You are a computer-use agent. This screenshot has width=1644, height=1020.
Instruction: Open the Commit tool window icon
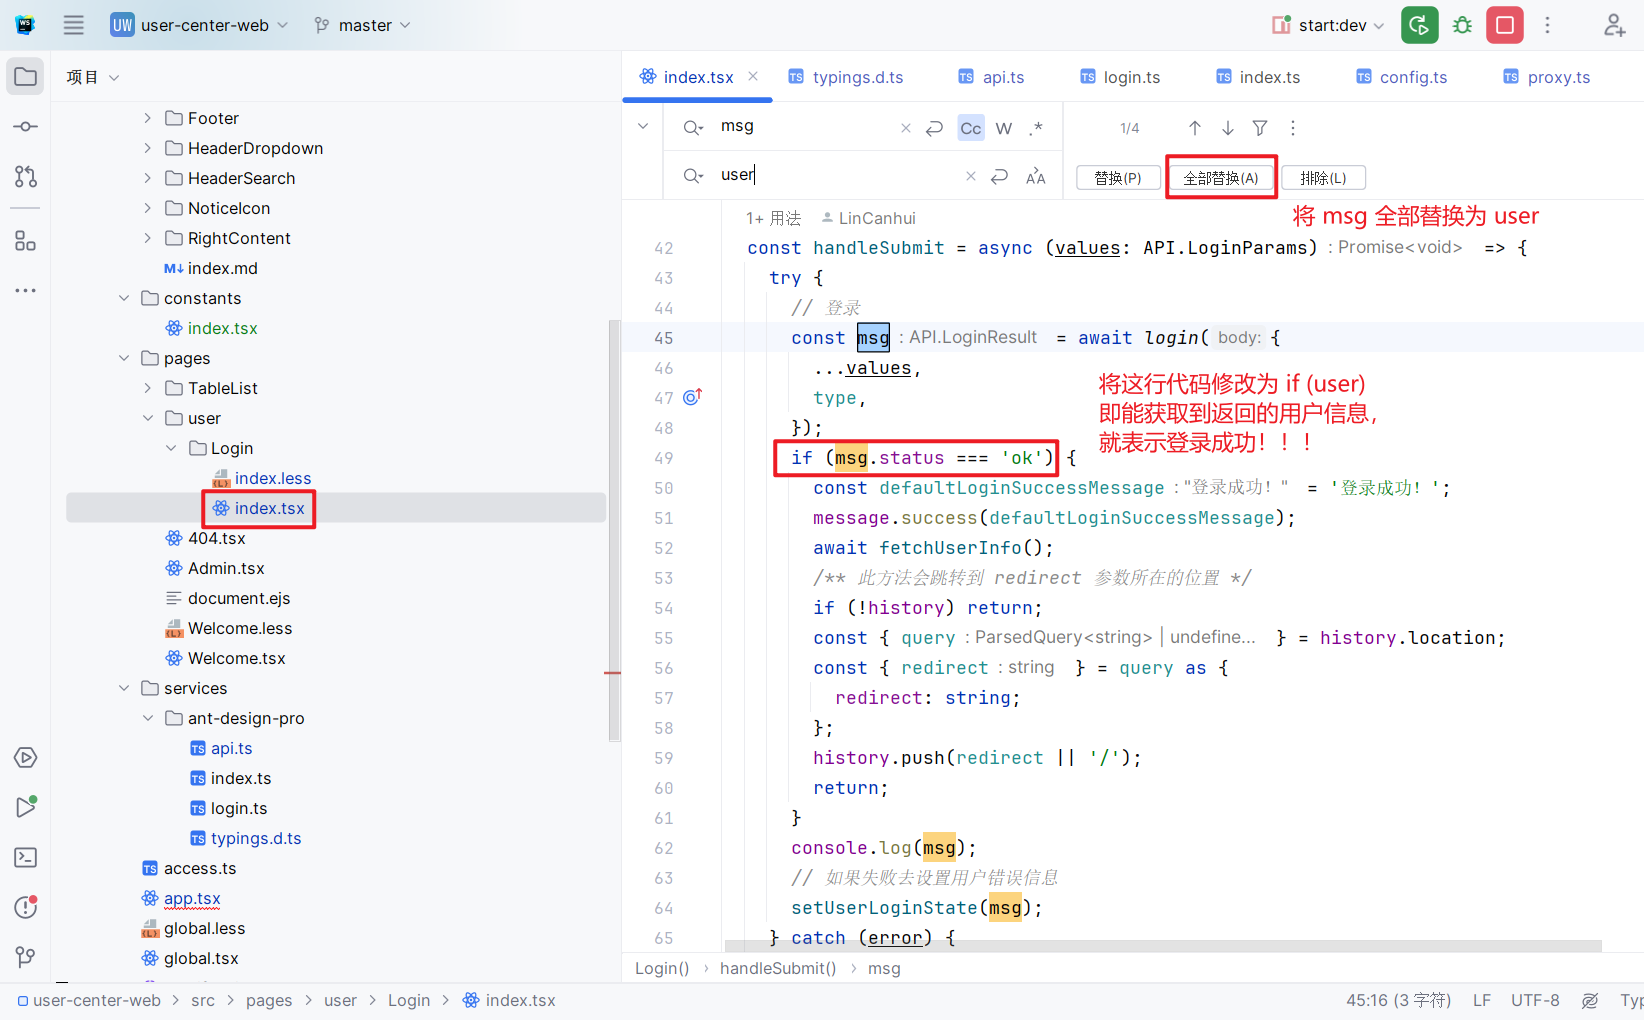click(x=25, y=127)
